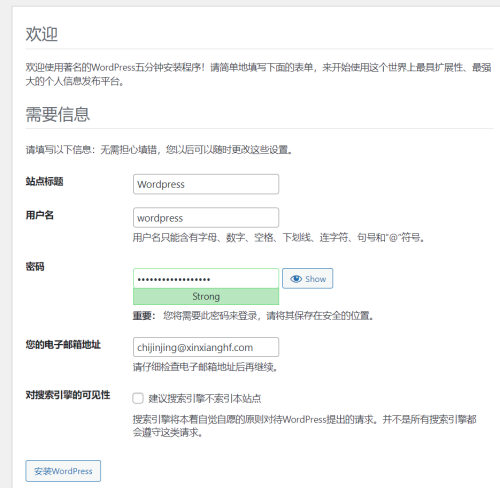The image size is (500, 488).
Task: Click the username hint about allowed characters
Action: pyautogui.click(x=278, y=238)
